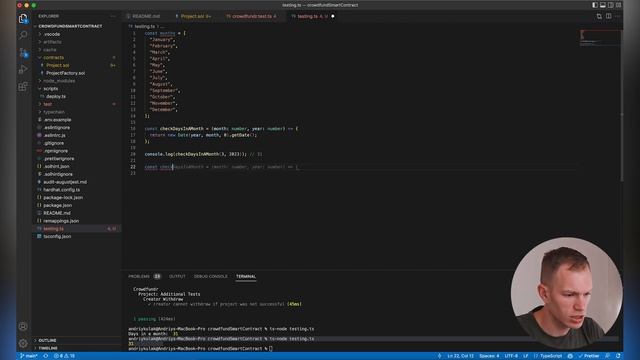This screenshot has width=640, height=360.
Task: Expand the Timeline section
Action: tap(77, 348)
